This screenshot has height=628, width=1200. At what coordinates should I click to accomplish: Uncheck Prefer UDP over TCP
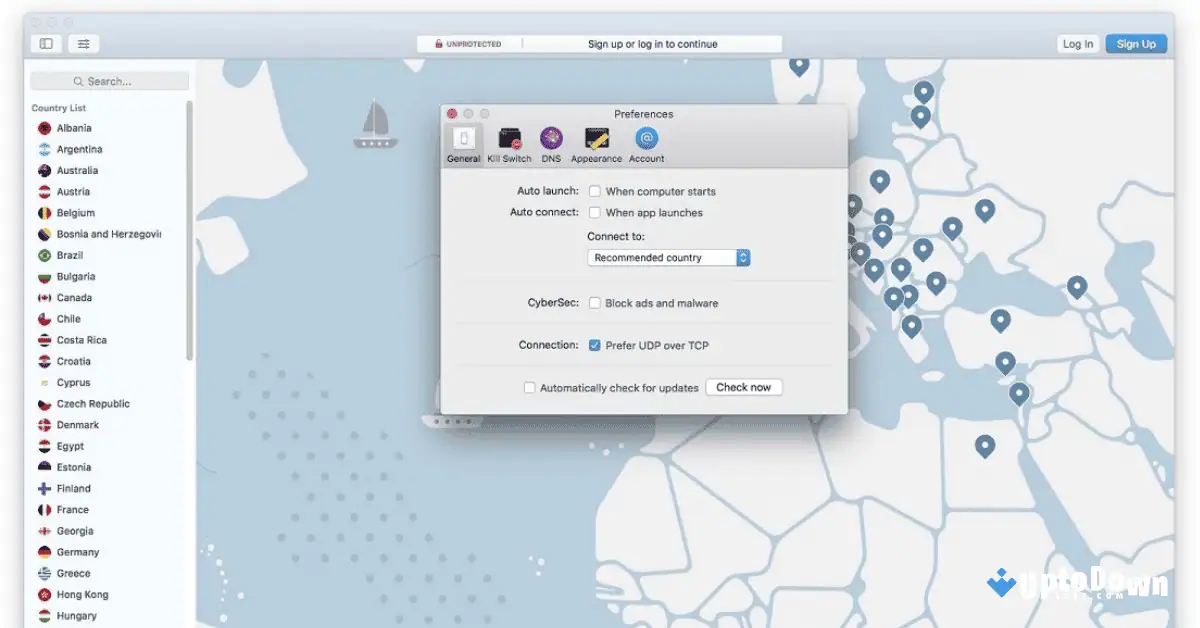point(595,345)
